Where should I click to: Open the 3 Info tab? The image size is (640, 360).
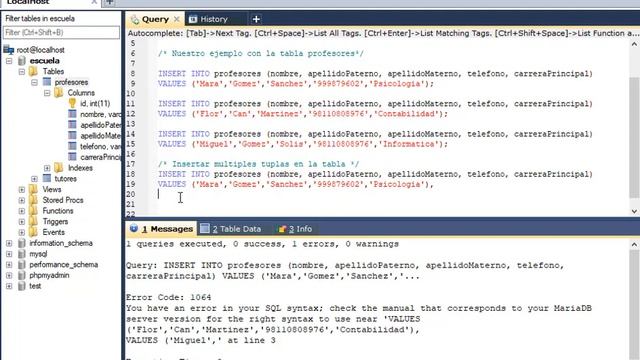click(295, 229)
